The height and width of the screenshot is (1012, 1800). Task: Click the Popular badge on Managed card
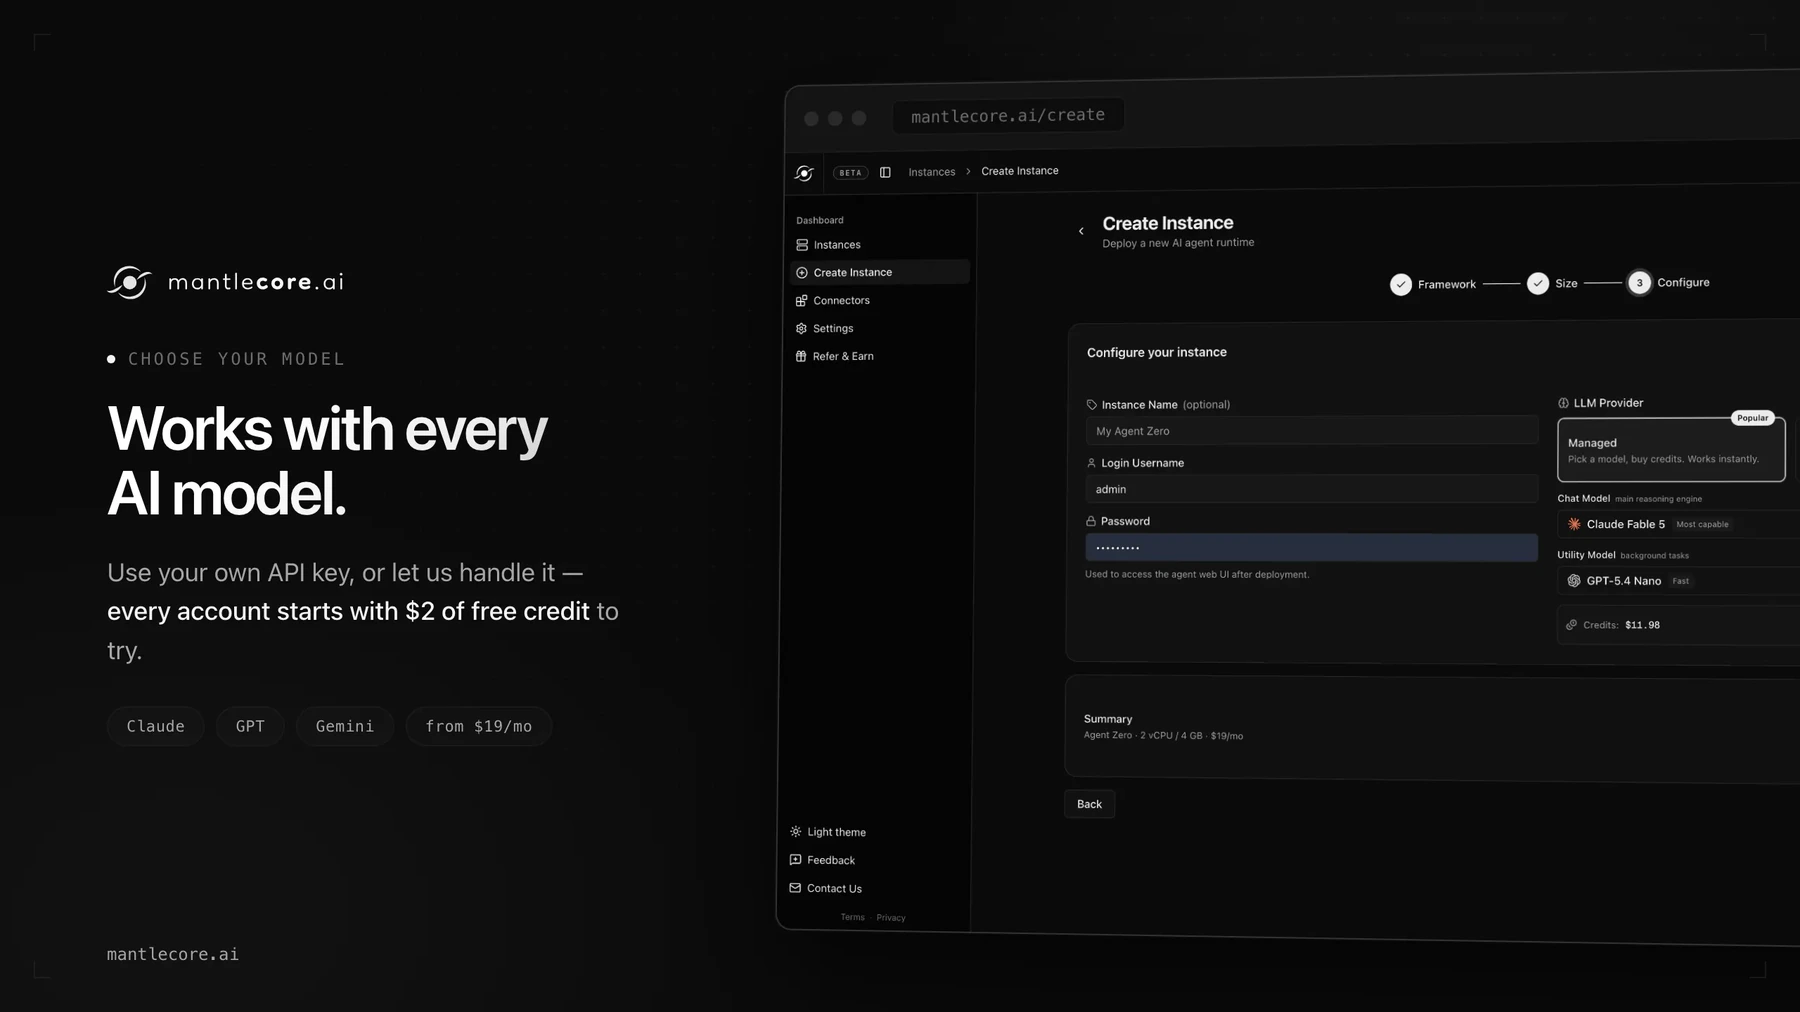(x=1753, y=418)
